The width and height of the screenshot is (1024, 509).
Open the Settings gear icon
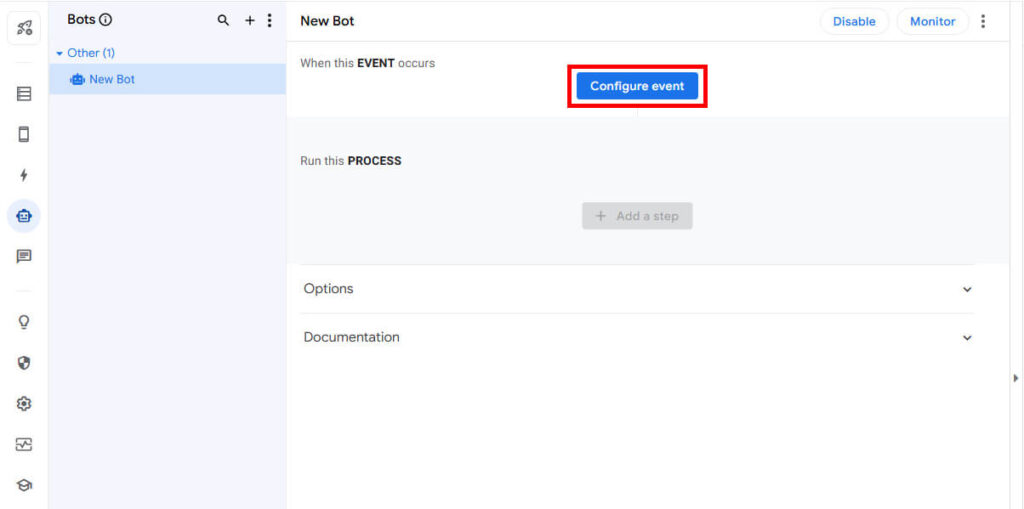[24, 404]
